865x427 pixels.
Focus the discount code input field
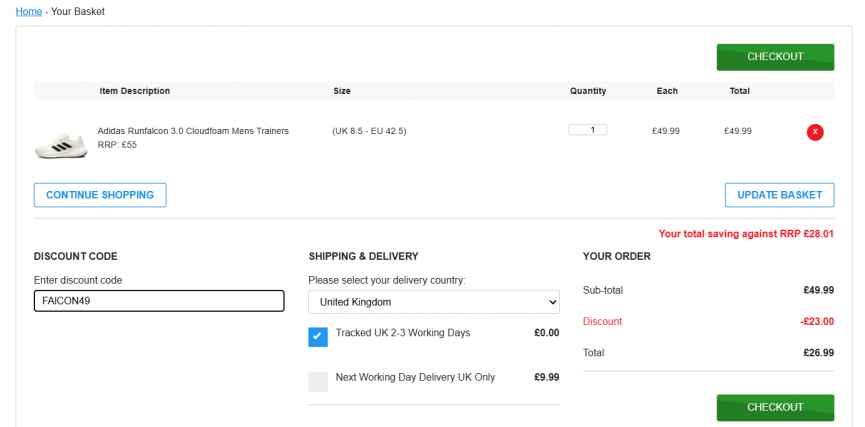(159, 301)
